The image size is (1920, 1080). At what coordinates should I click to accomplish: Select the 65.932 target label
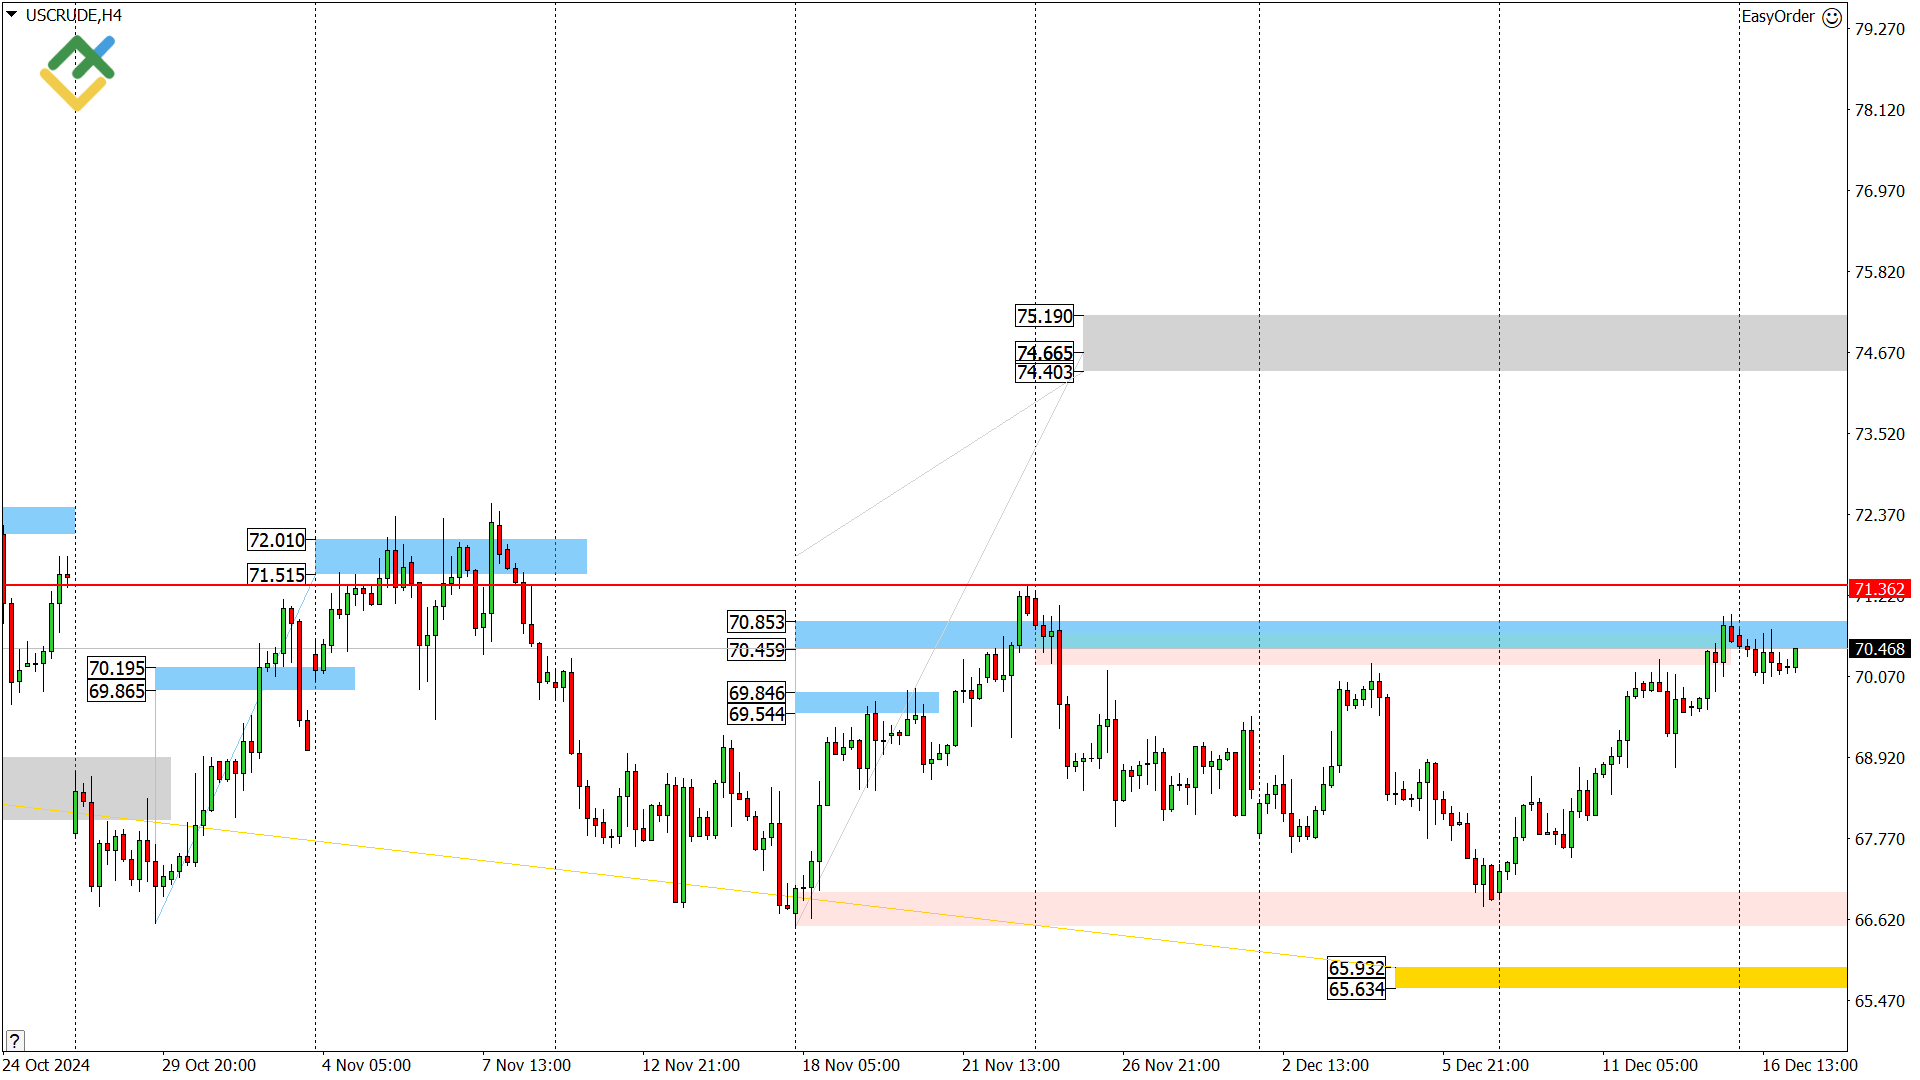click(1356, 968)
